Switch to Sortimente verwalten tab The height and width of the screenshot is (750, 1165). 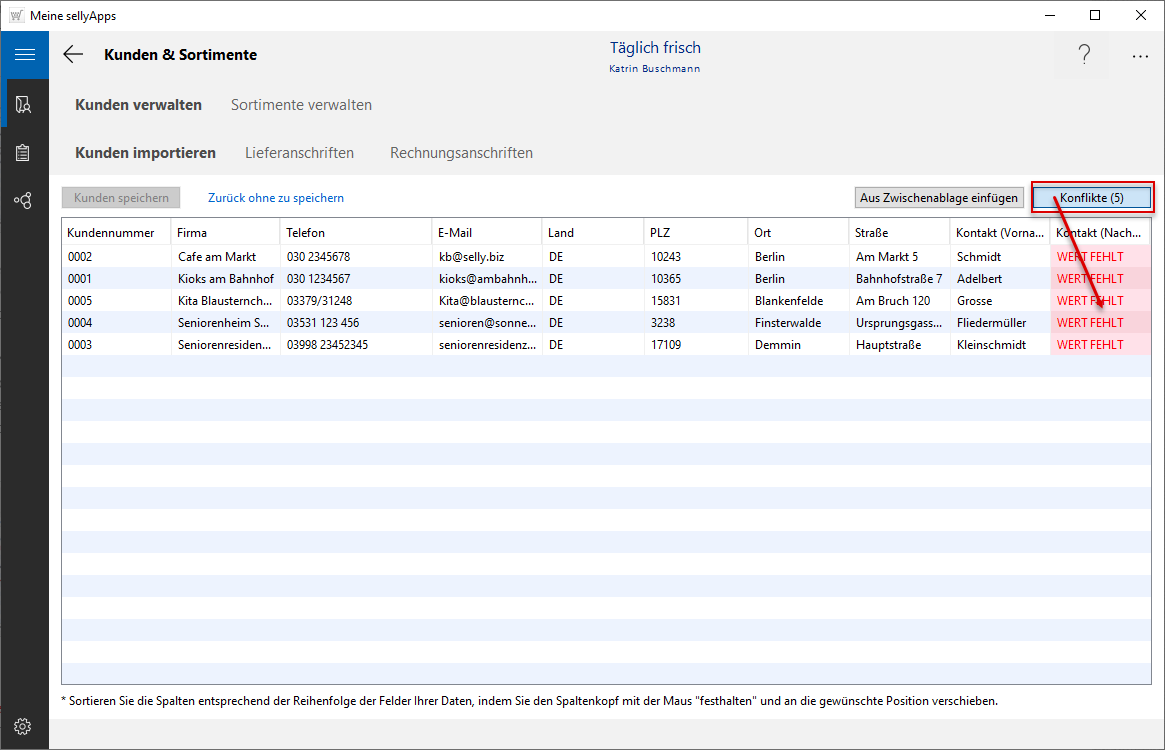pos(301,105)
